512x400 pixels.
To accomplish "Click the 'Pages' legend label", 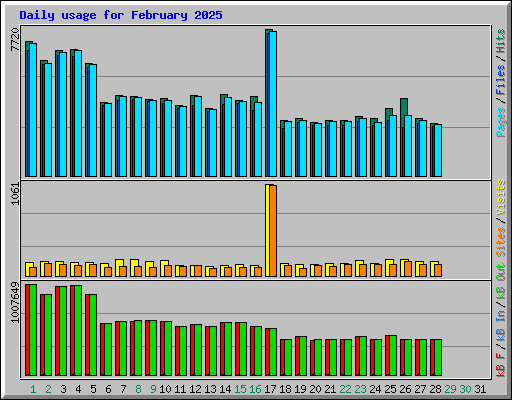I will (x=501, y=122).
